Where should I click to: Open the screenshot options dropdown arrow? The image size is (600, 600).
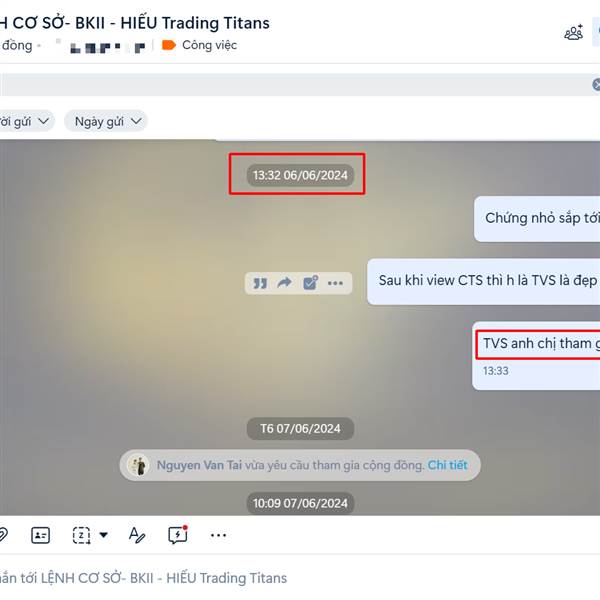(x=104, y=535)
